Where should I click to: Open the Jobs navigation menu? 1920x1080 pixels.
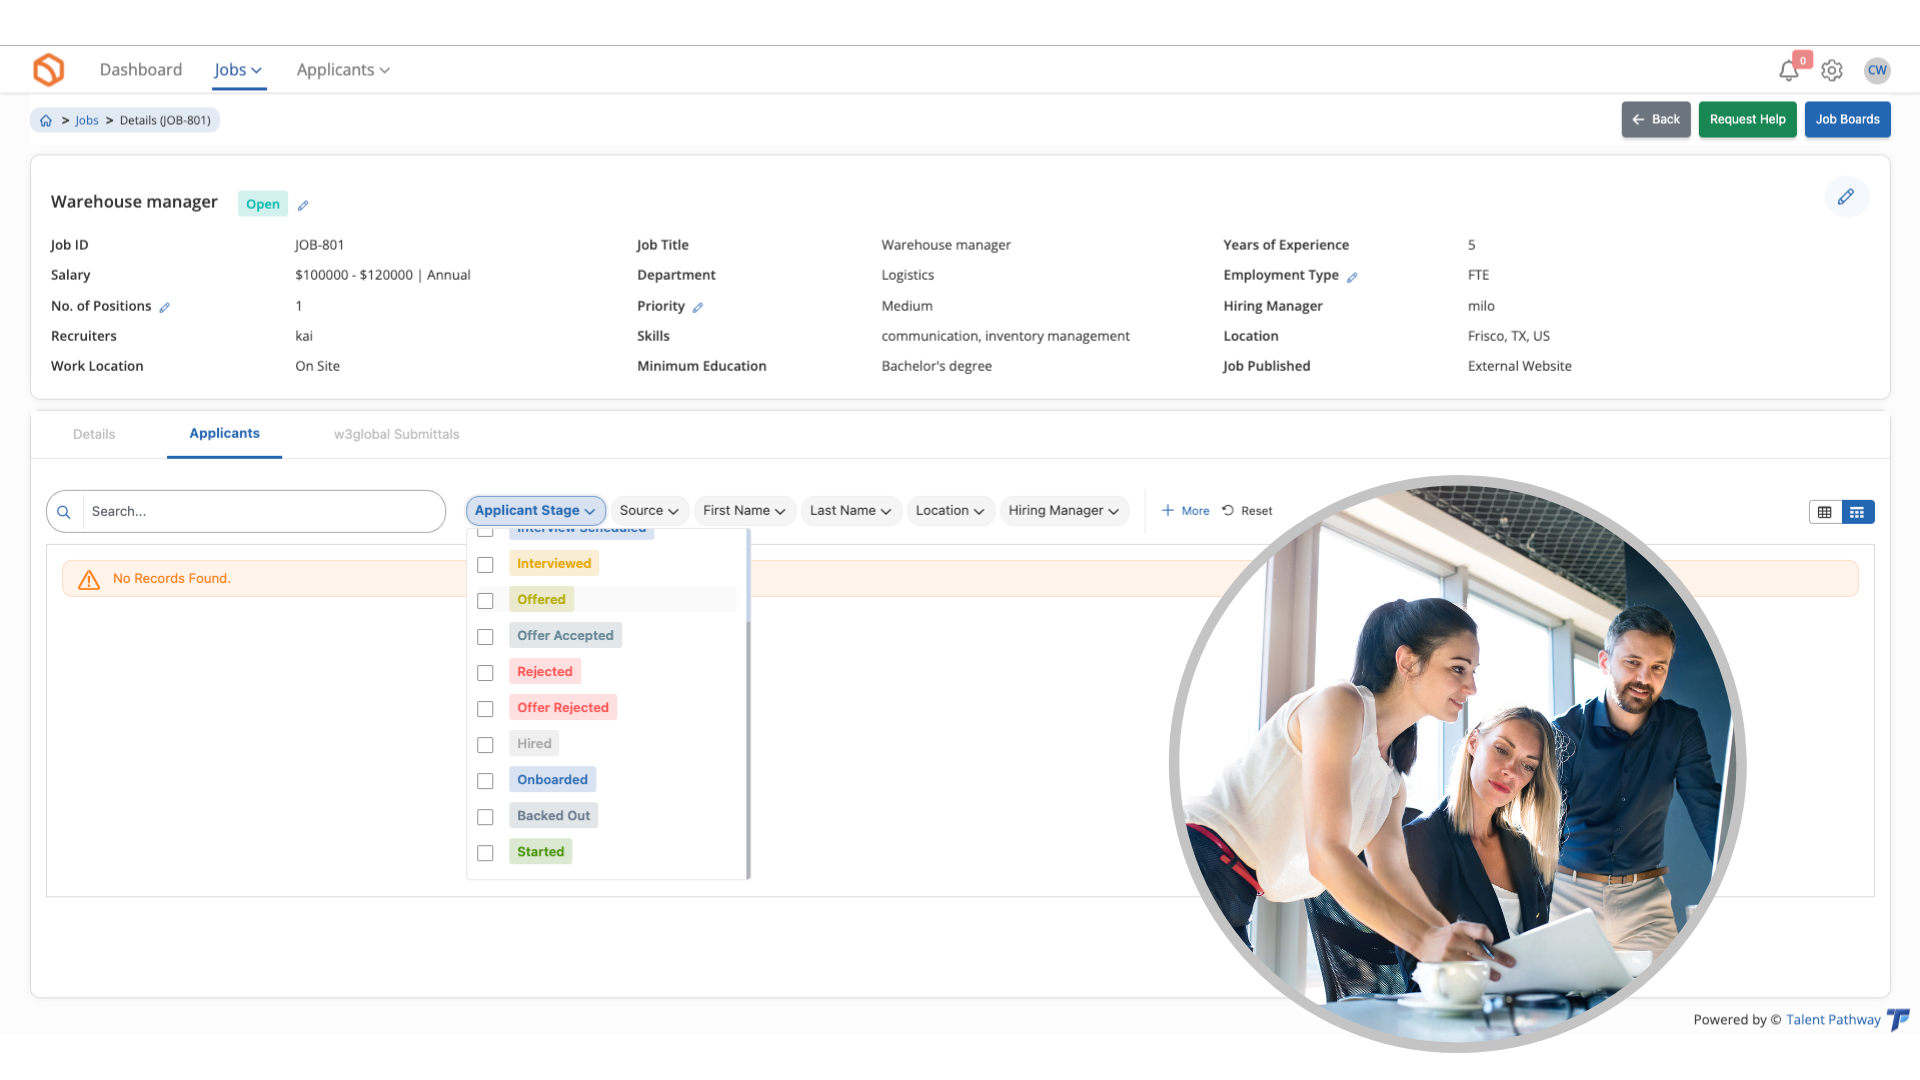[x=238, y=70]
